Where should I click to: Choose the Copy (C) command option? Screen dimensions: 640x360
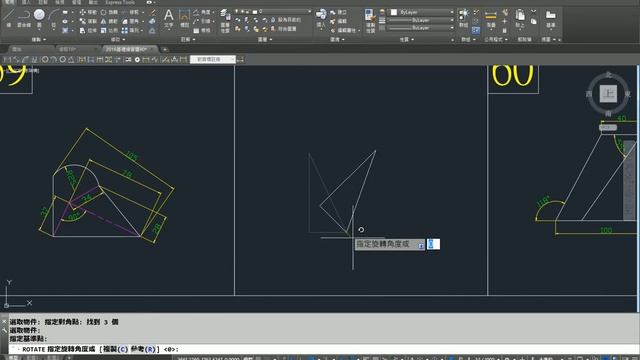click(115, 349)
